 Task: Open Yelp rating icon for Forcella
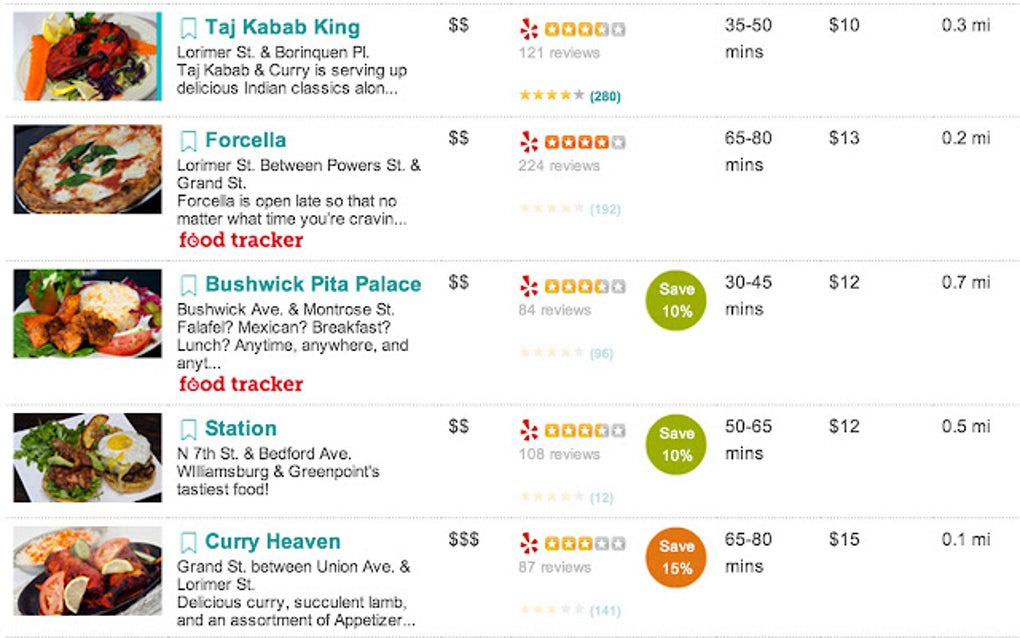point(529,143)
